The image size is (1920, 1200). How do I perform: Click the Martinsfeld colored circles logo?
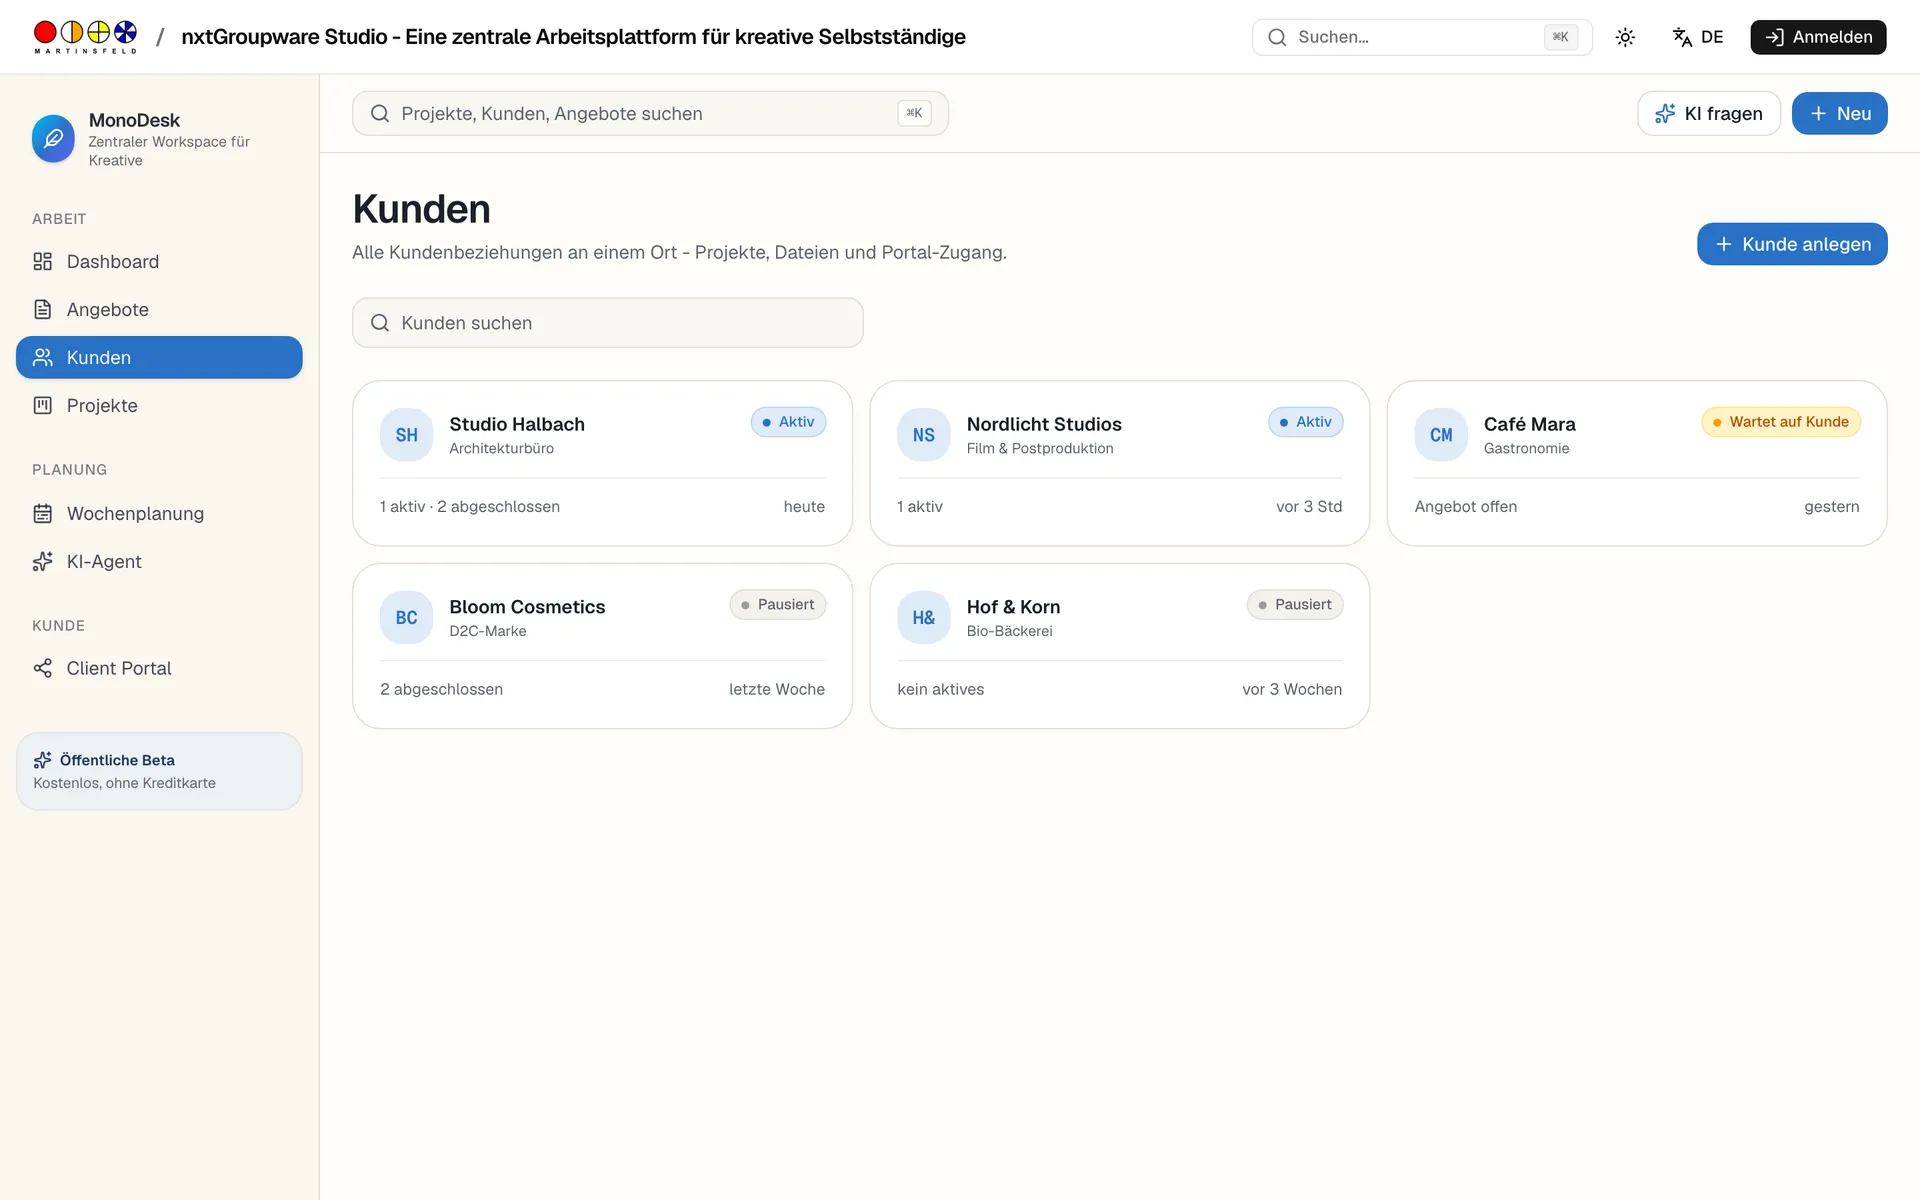pos(85,37)
